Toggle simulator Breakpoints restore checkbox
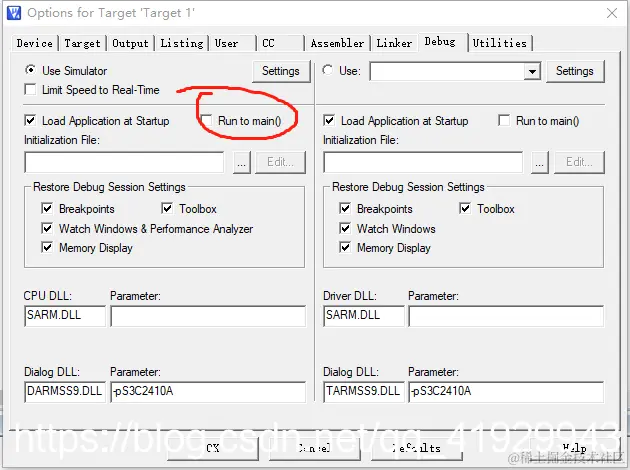 [47, 208]
